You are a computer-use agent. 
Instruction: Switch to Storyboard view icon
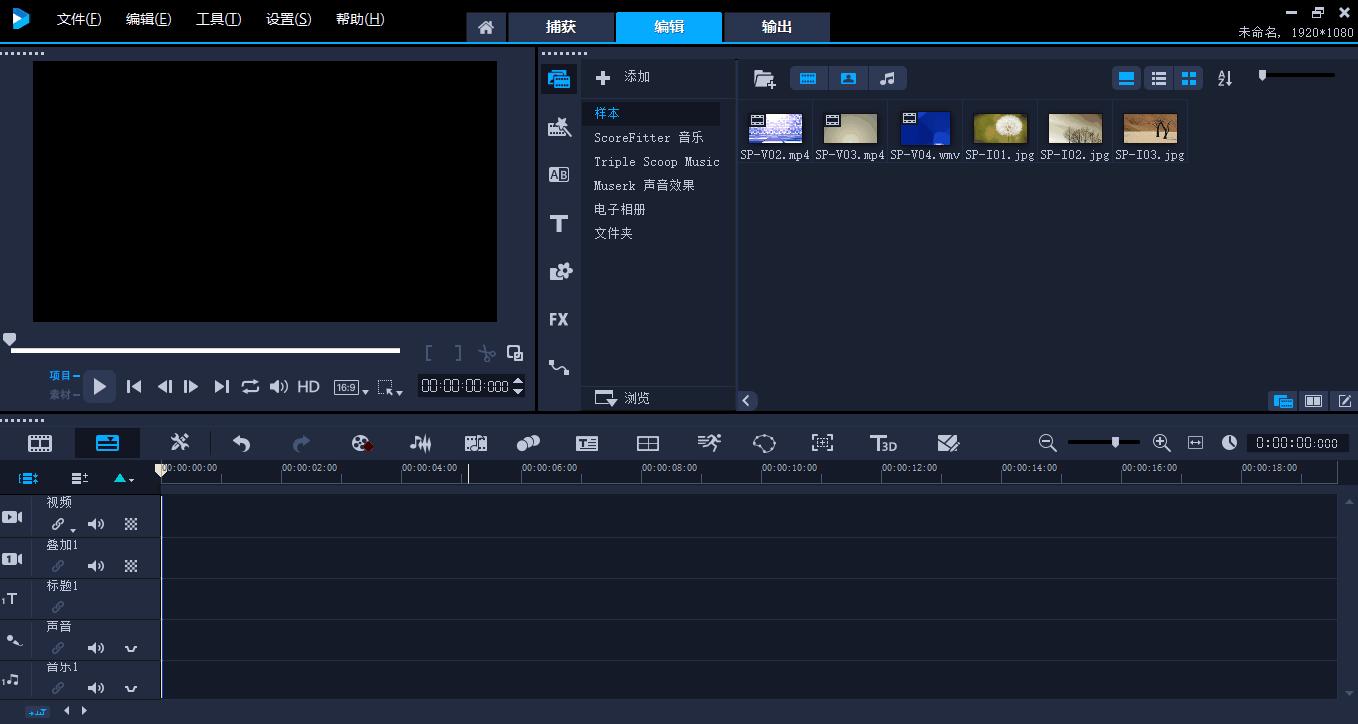[x=40, y=443]
